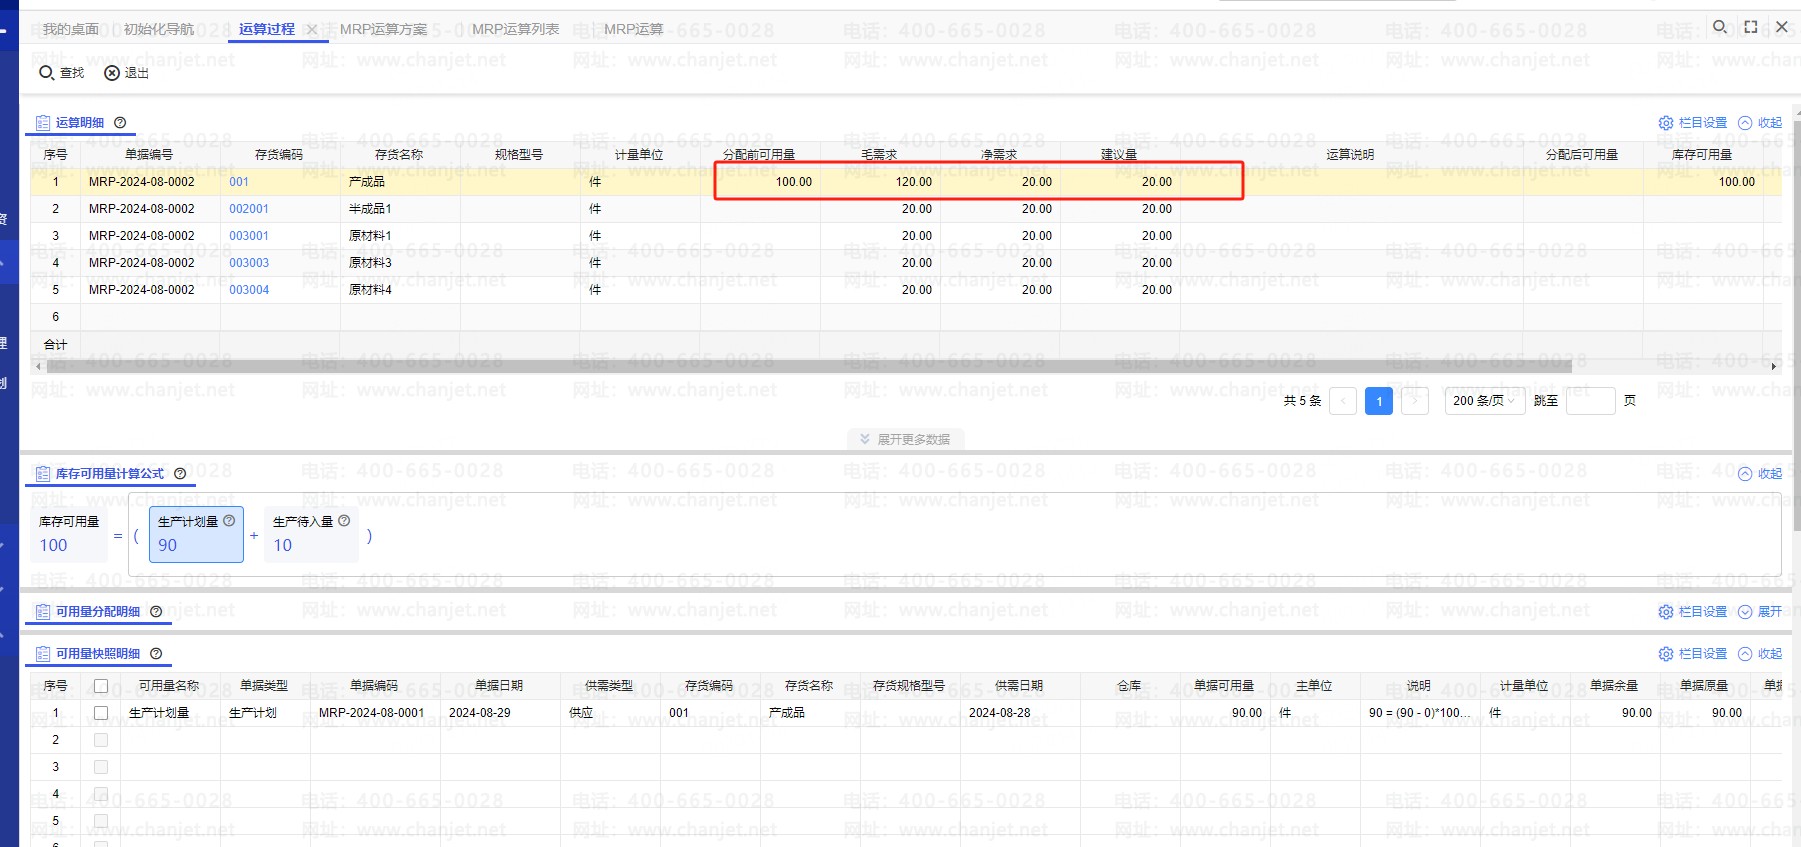Expand more data with 展开更多数据

905,439
